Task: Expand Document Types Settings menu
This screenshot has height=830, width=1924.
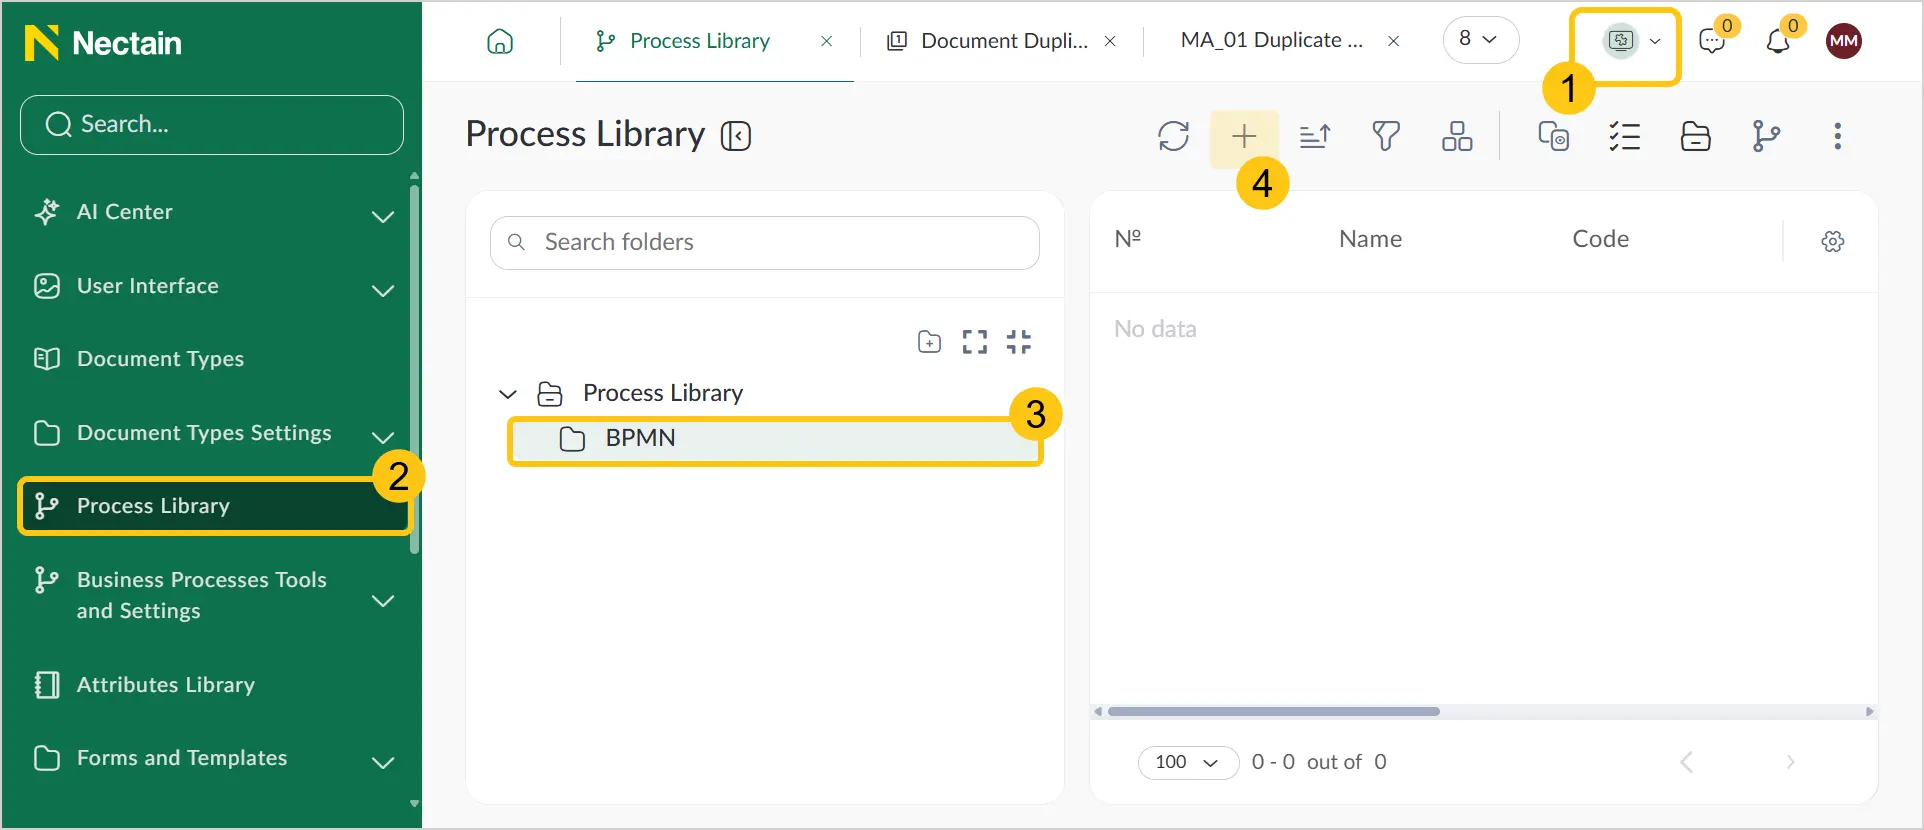Action: [383, 437]
